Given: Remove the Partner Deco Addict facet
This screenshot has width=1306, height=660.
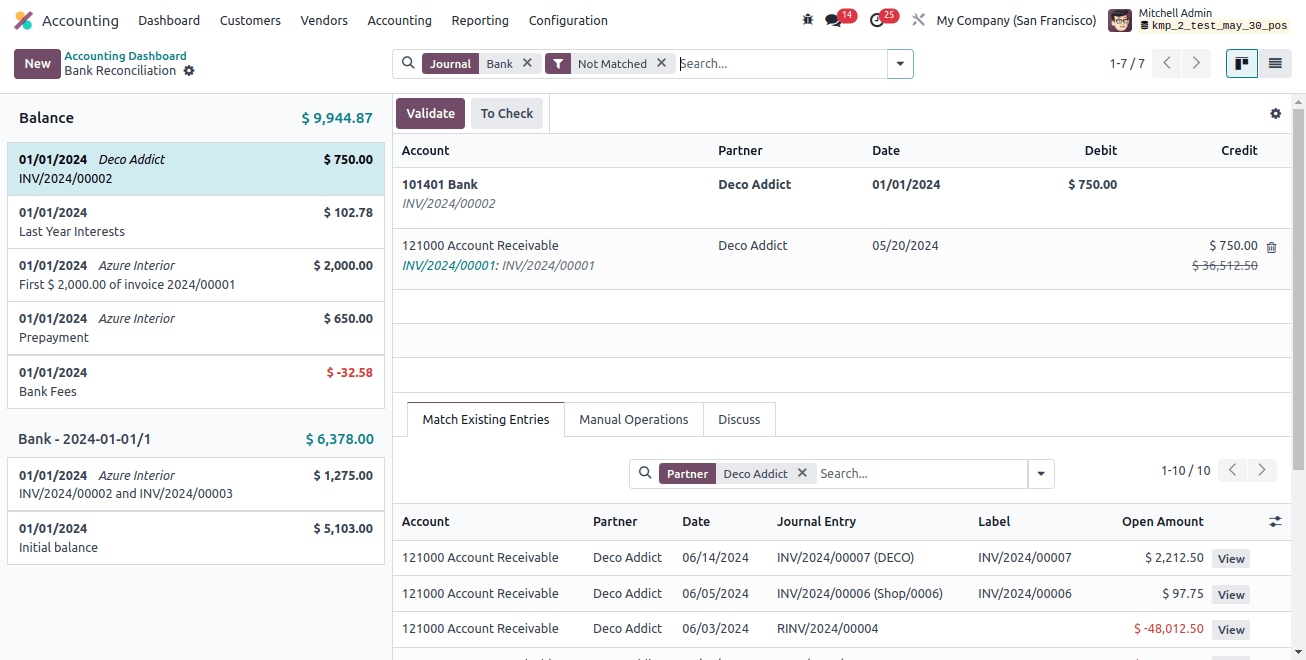Looking at the screenshot, I should click(x=802, y=473).
